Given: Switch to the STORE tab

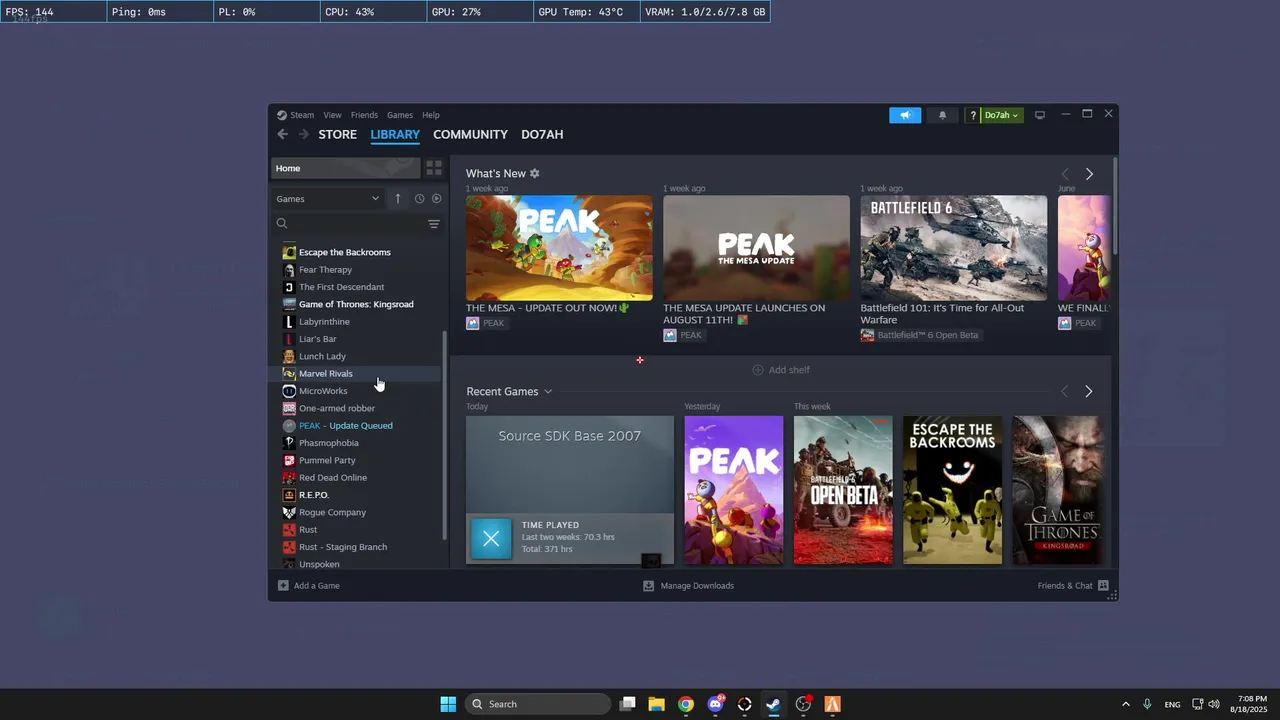Looking at the screenshot, I should click(x=337, y=135).
